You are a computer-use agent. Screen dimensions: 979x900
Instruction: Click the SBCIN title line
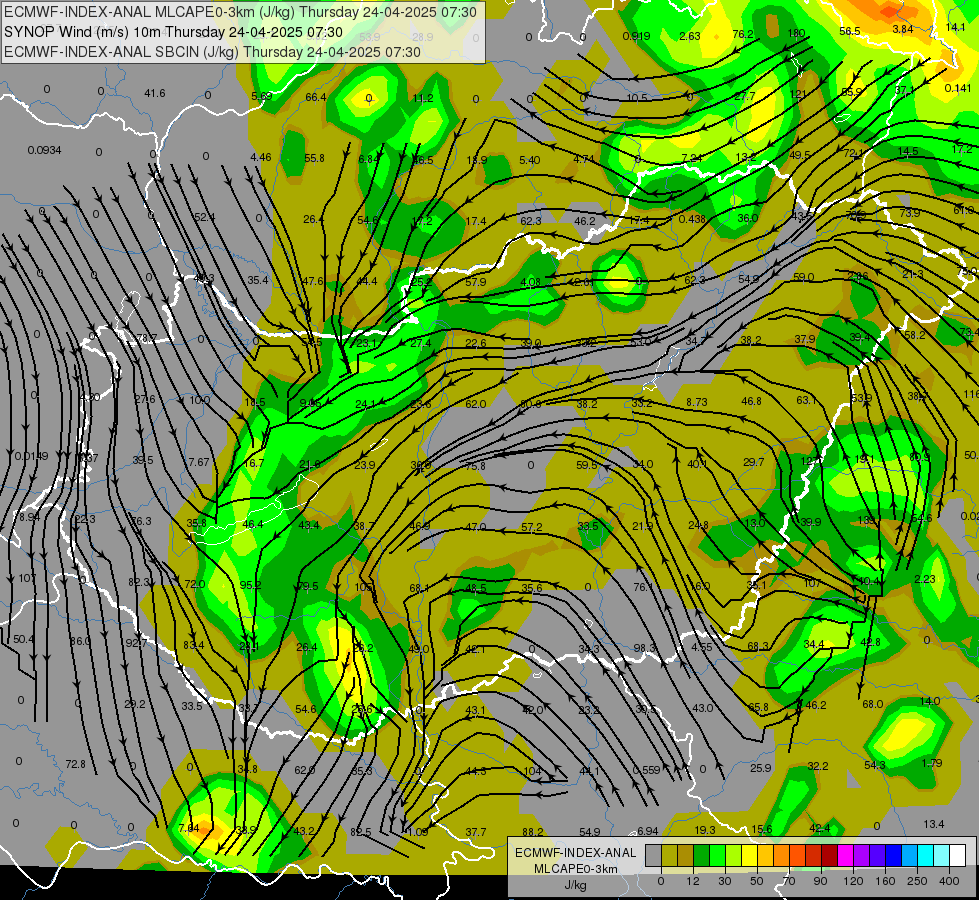coord(212,52)
